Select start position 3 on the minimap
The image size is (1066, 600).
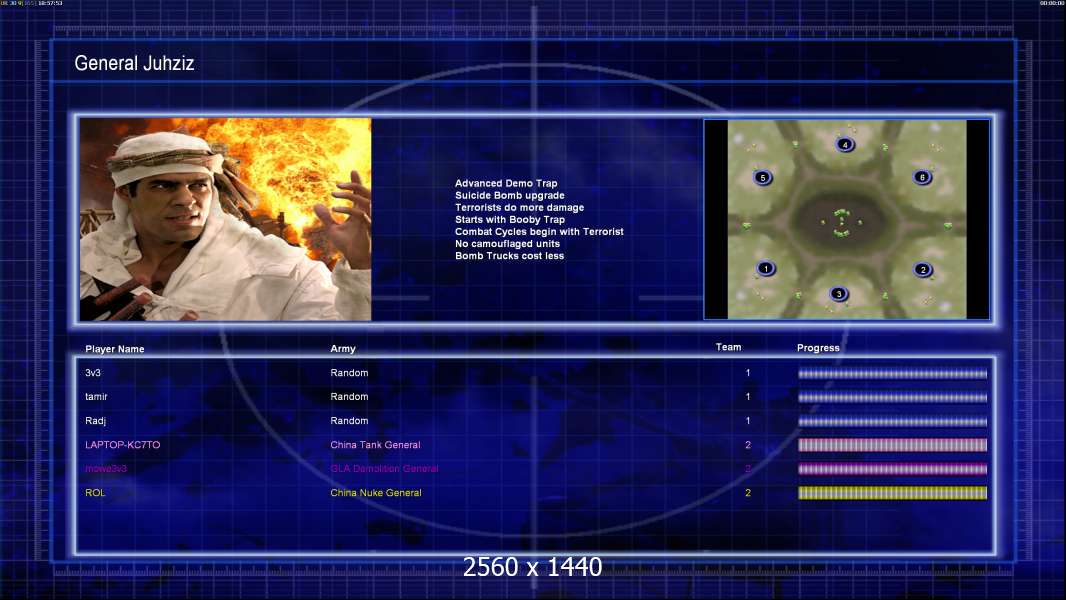coord(839,294)
